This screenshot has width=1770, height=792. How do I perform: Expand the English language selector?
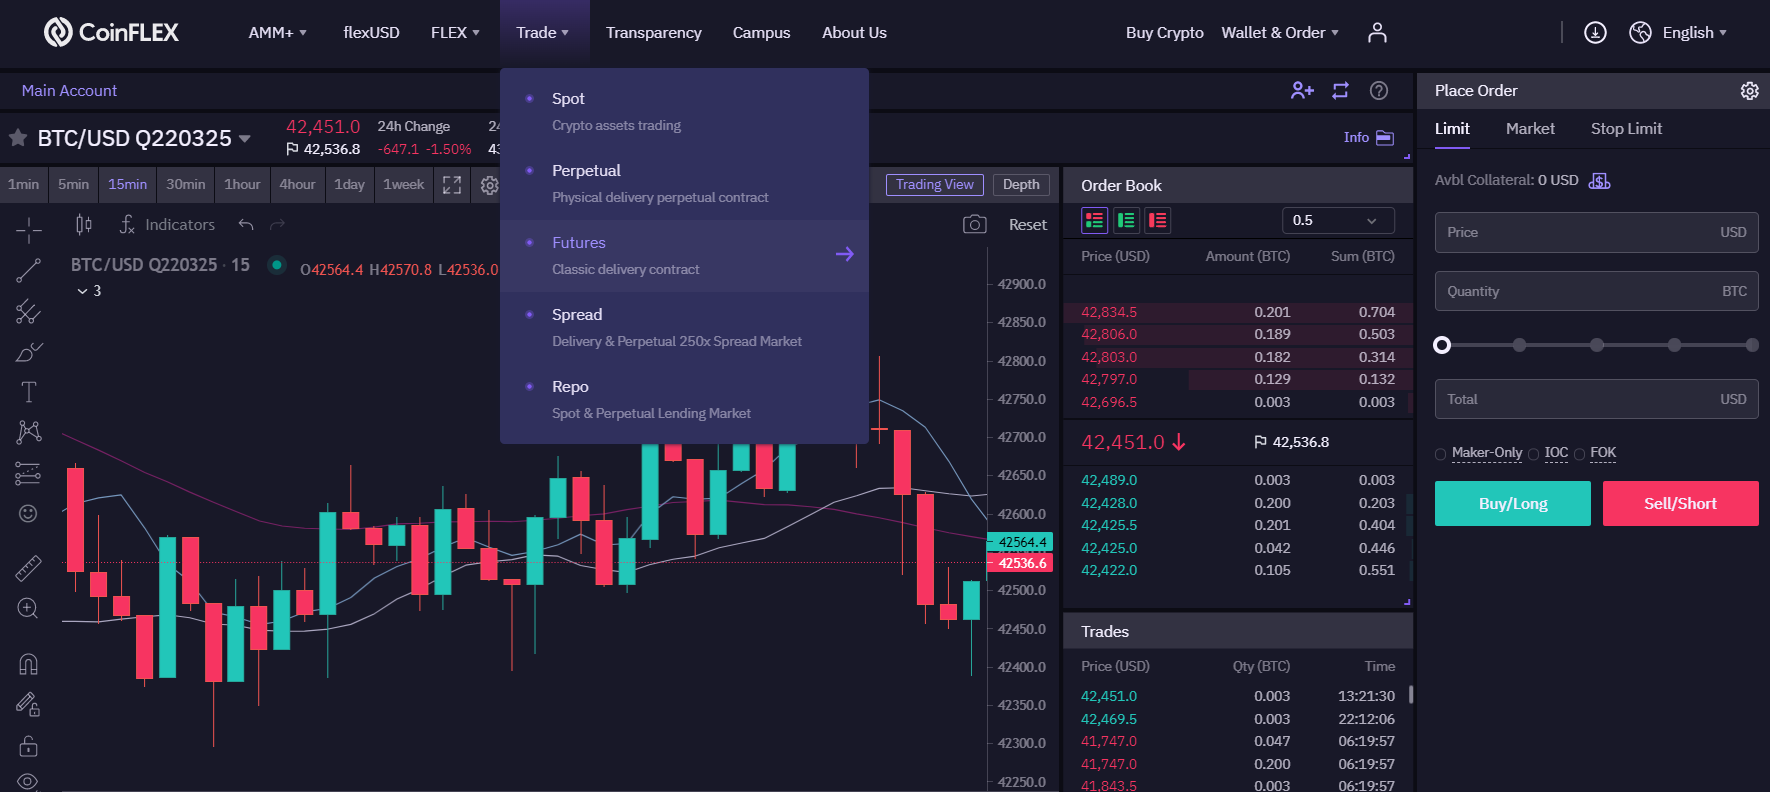(x=1693, y=33)
